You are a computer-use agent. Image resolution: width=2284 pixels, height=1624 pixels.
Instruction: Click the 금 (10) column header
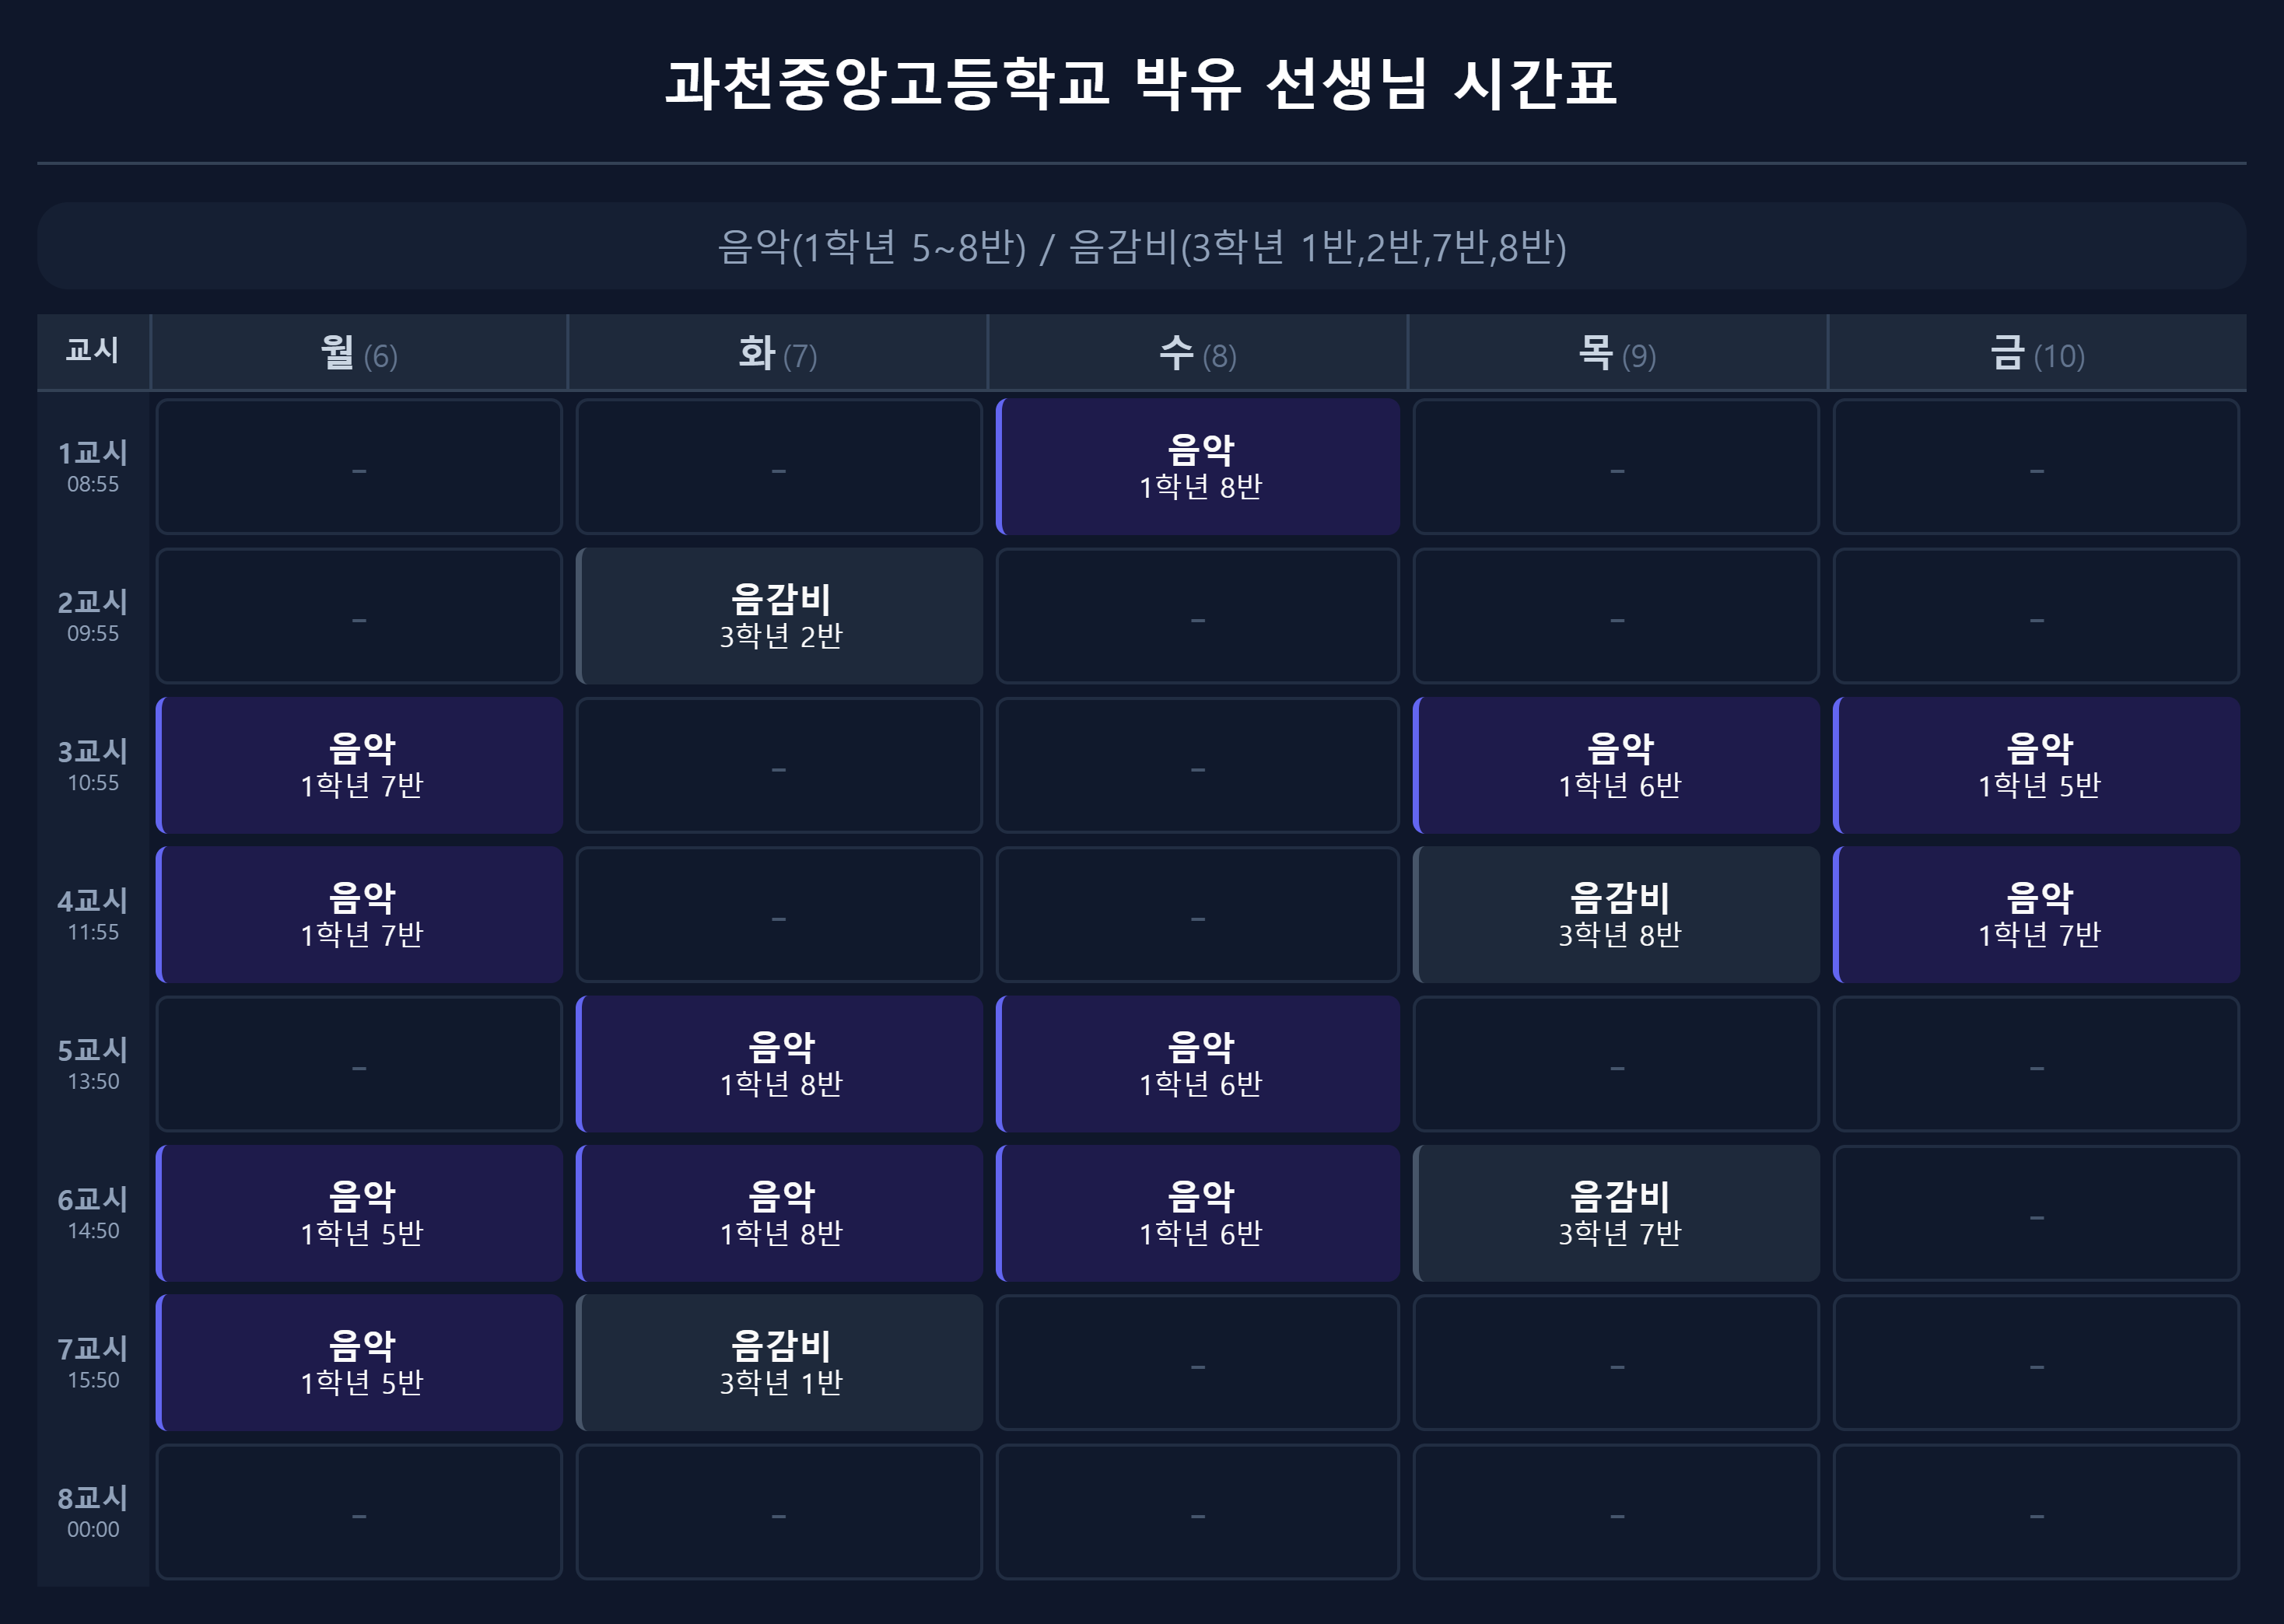coord(2037,352)
